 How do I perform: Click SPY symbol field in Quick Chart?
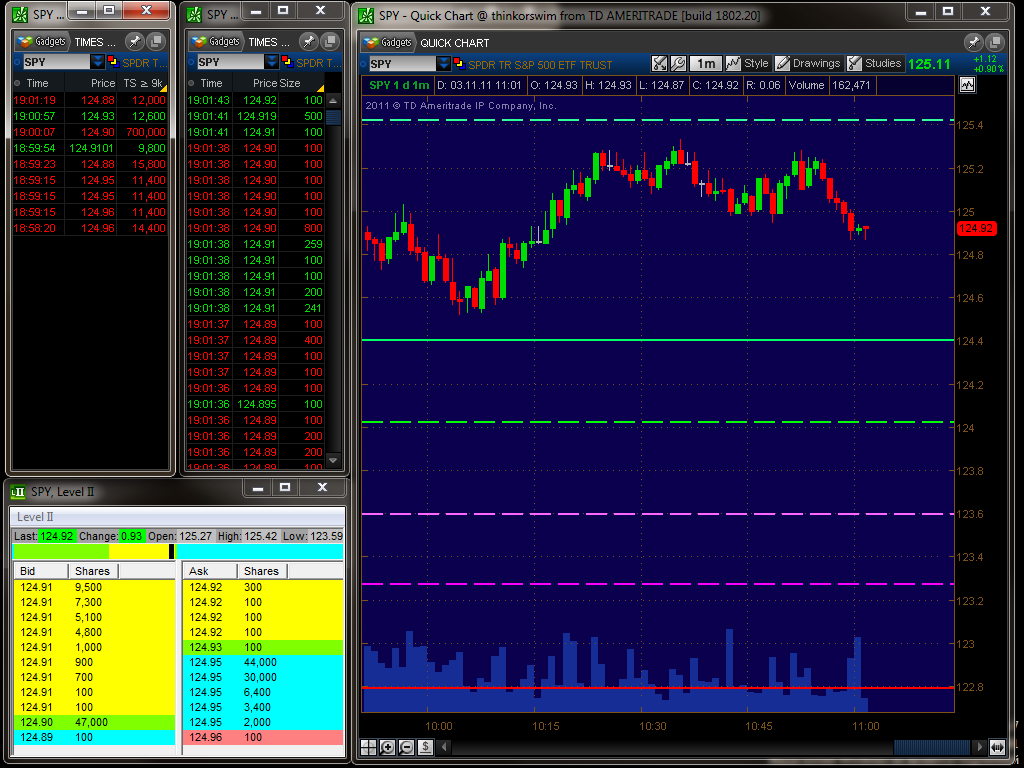pos(402,63)
